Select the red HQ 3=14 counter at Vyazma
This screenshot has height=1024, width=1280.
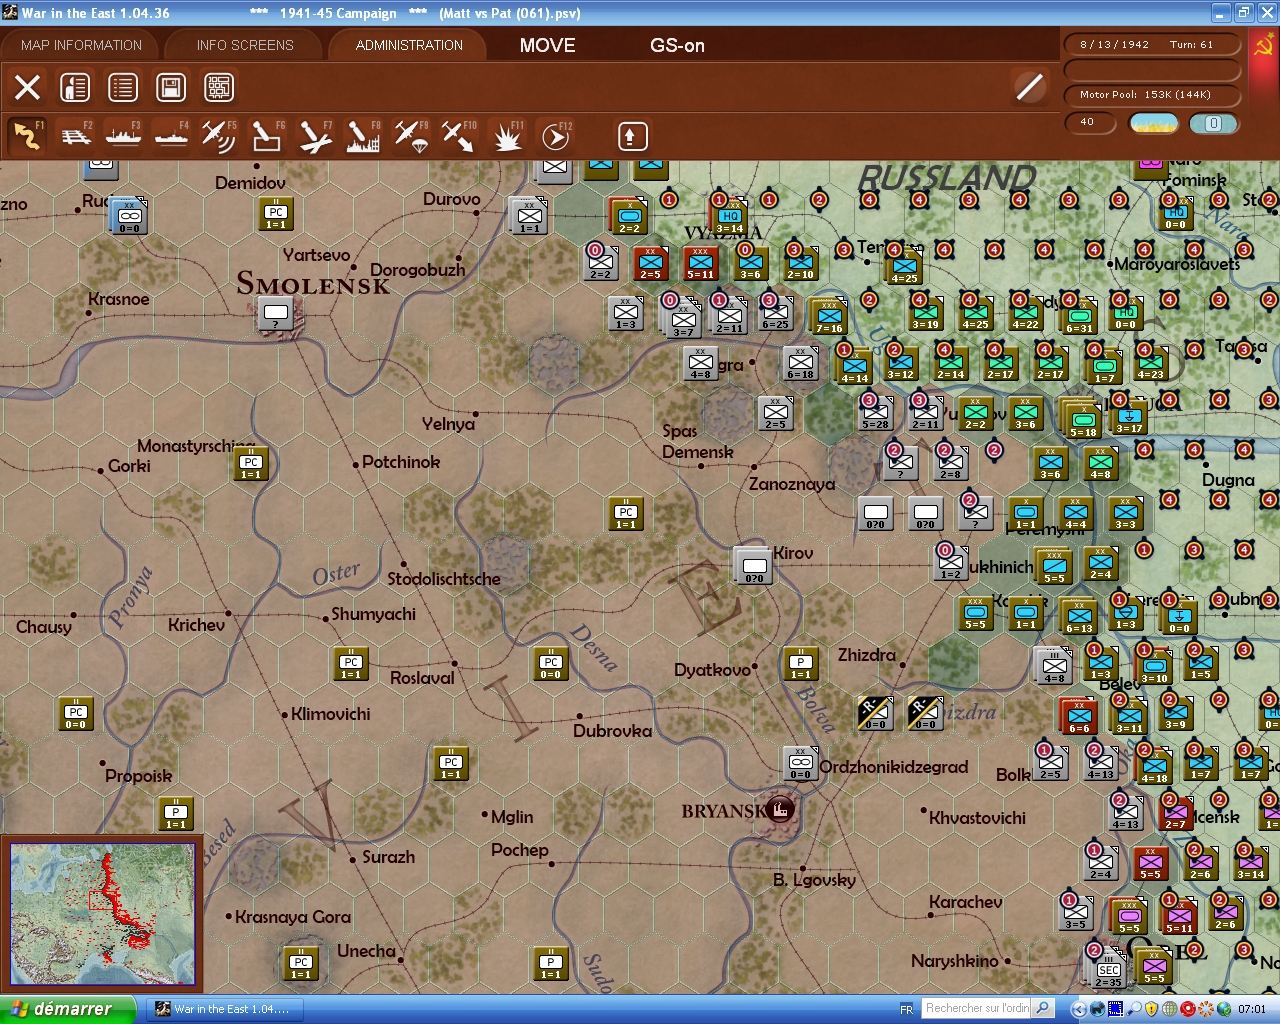[730, 216]
